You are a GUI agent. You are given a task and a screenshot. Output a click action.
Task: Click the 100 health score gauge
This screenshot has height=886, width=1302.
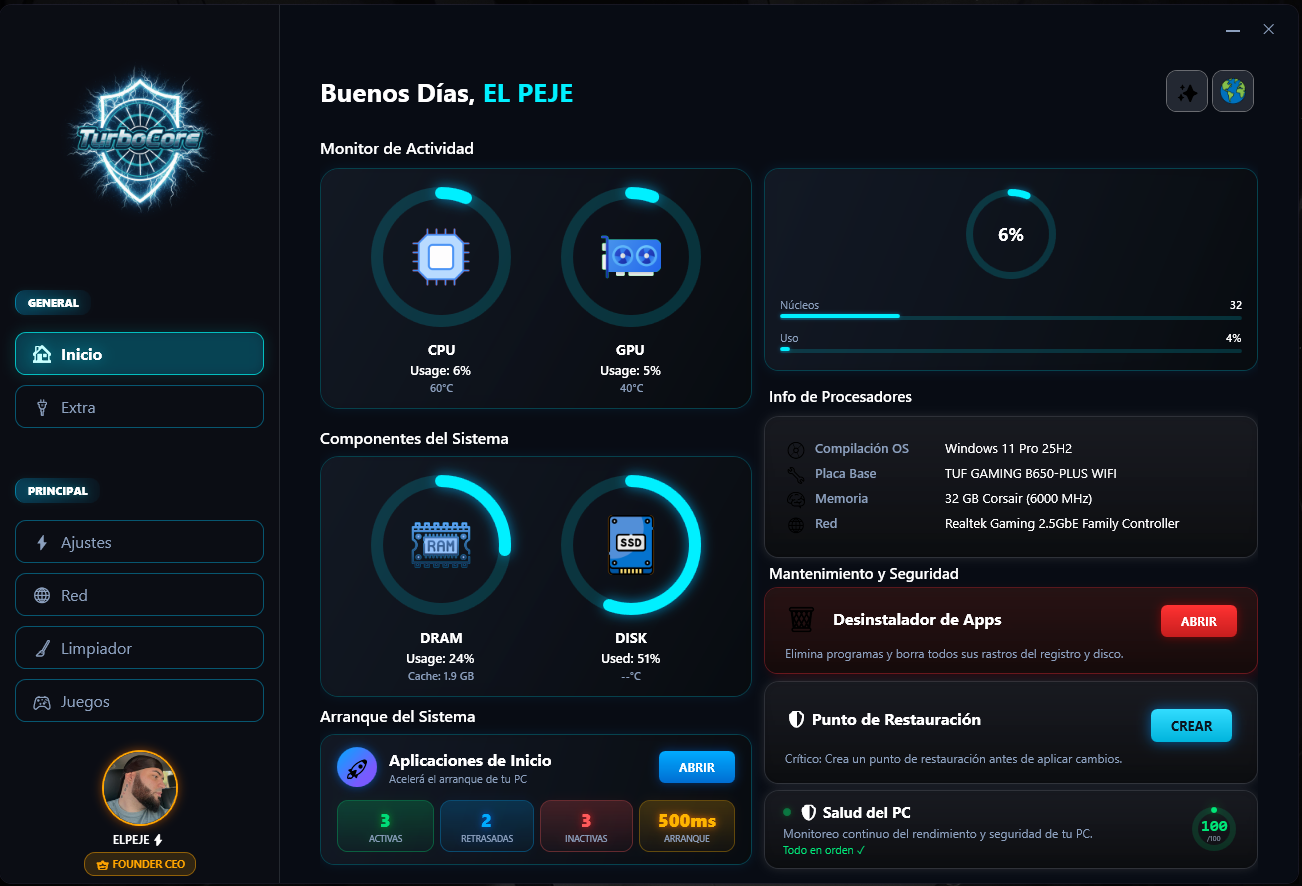coord(1214,829)
